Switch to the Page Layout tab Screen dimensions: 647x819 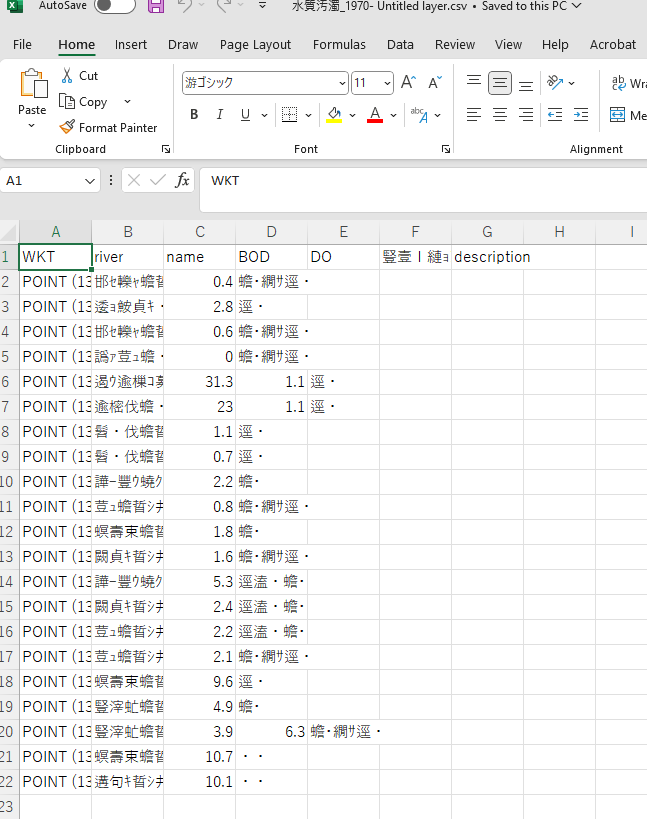pyautogui.click(x=255, y=44)
